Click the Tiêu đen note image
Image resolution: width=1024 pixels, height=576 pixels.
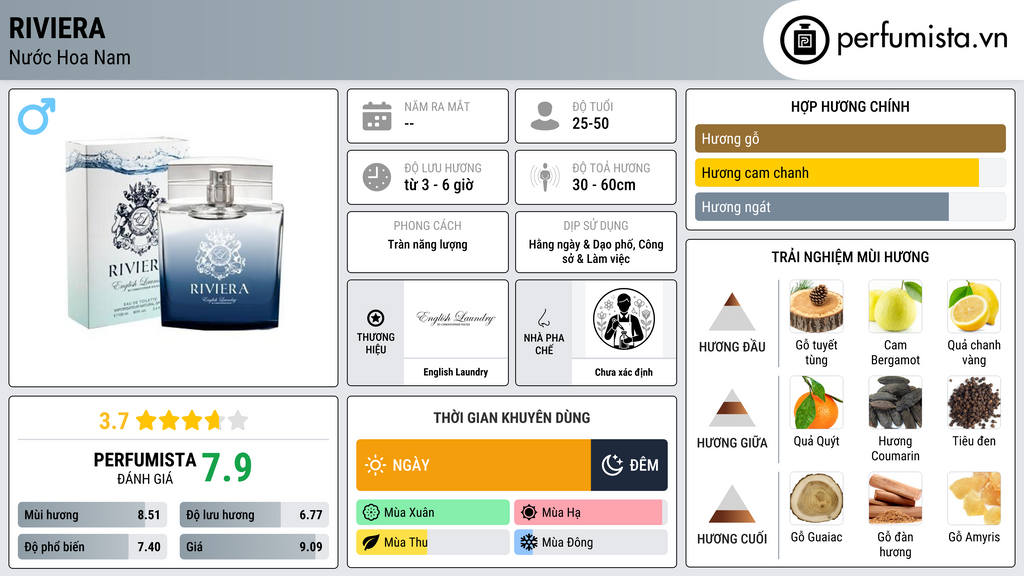tap(974, 403)
